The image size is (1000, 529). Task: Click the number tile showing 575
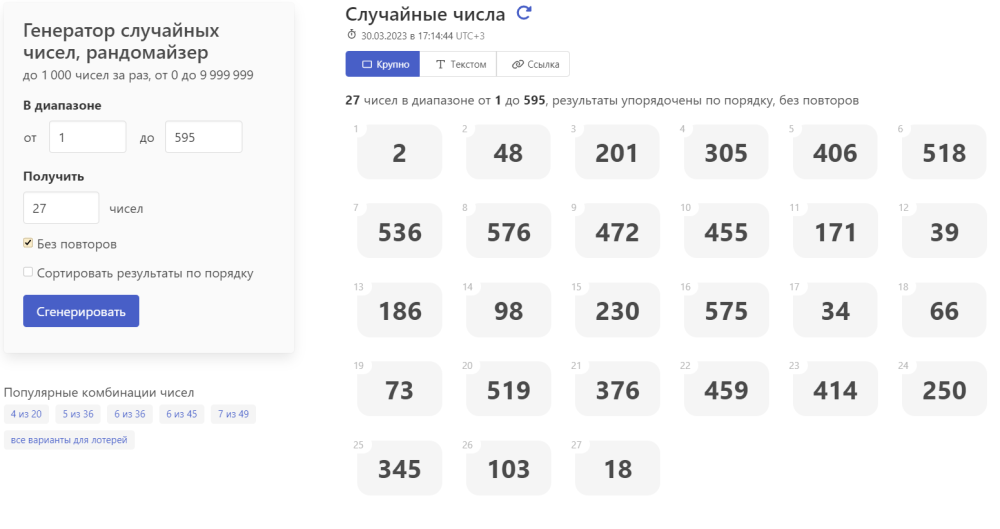click(x=726, y=311)
